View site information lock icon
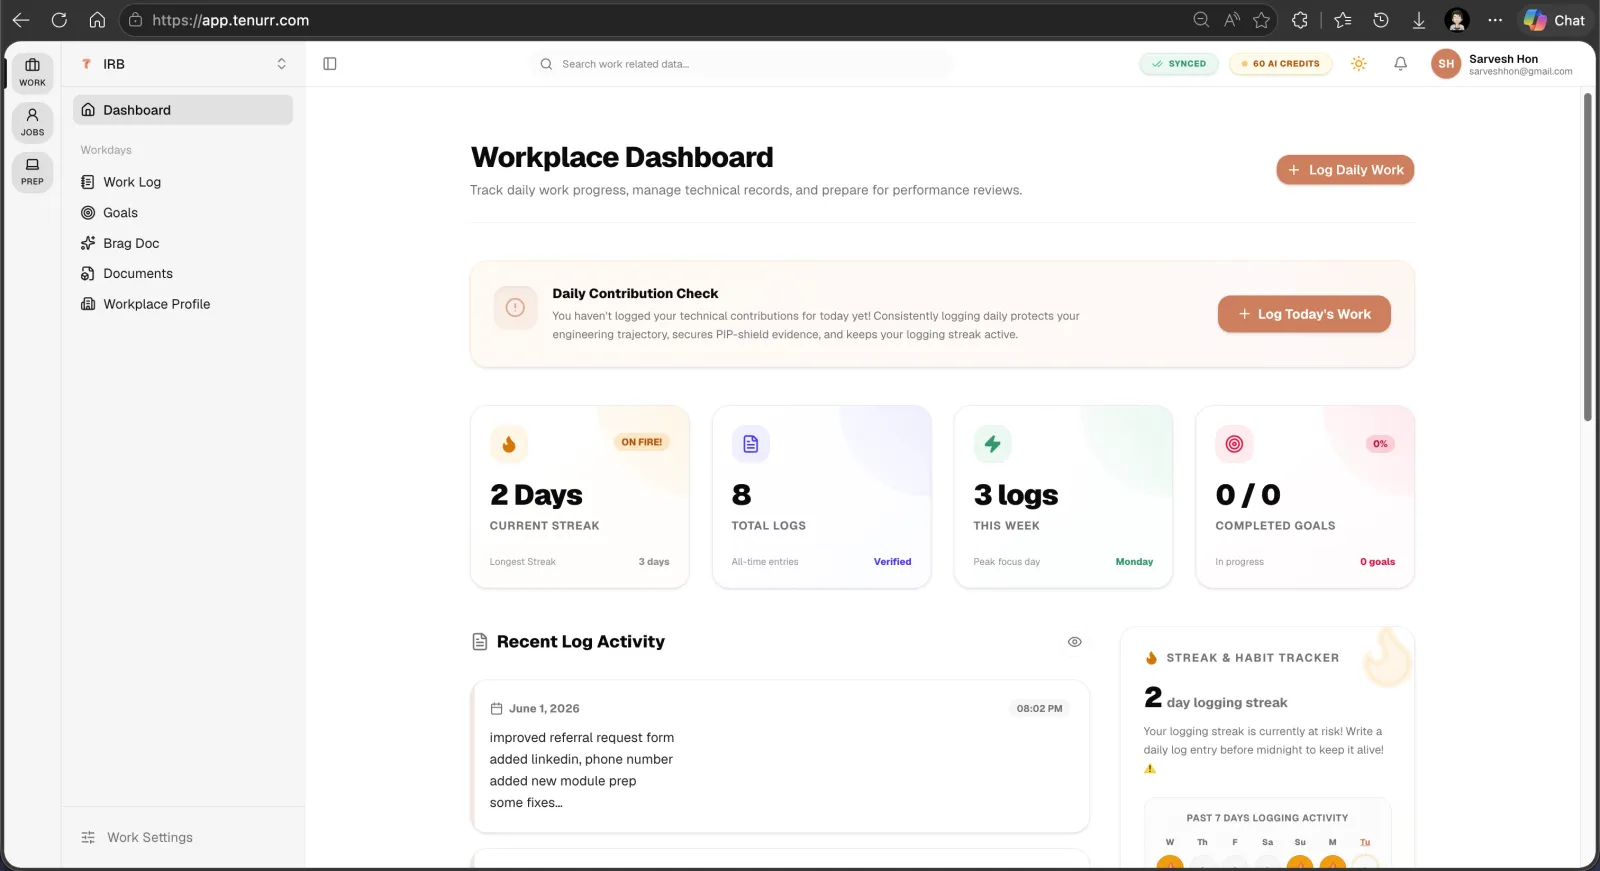1600x871 pixels. (135, 20)
